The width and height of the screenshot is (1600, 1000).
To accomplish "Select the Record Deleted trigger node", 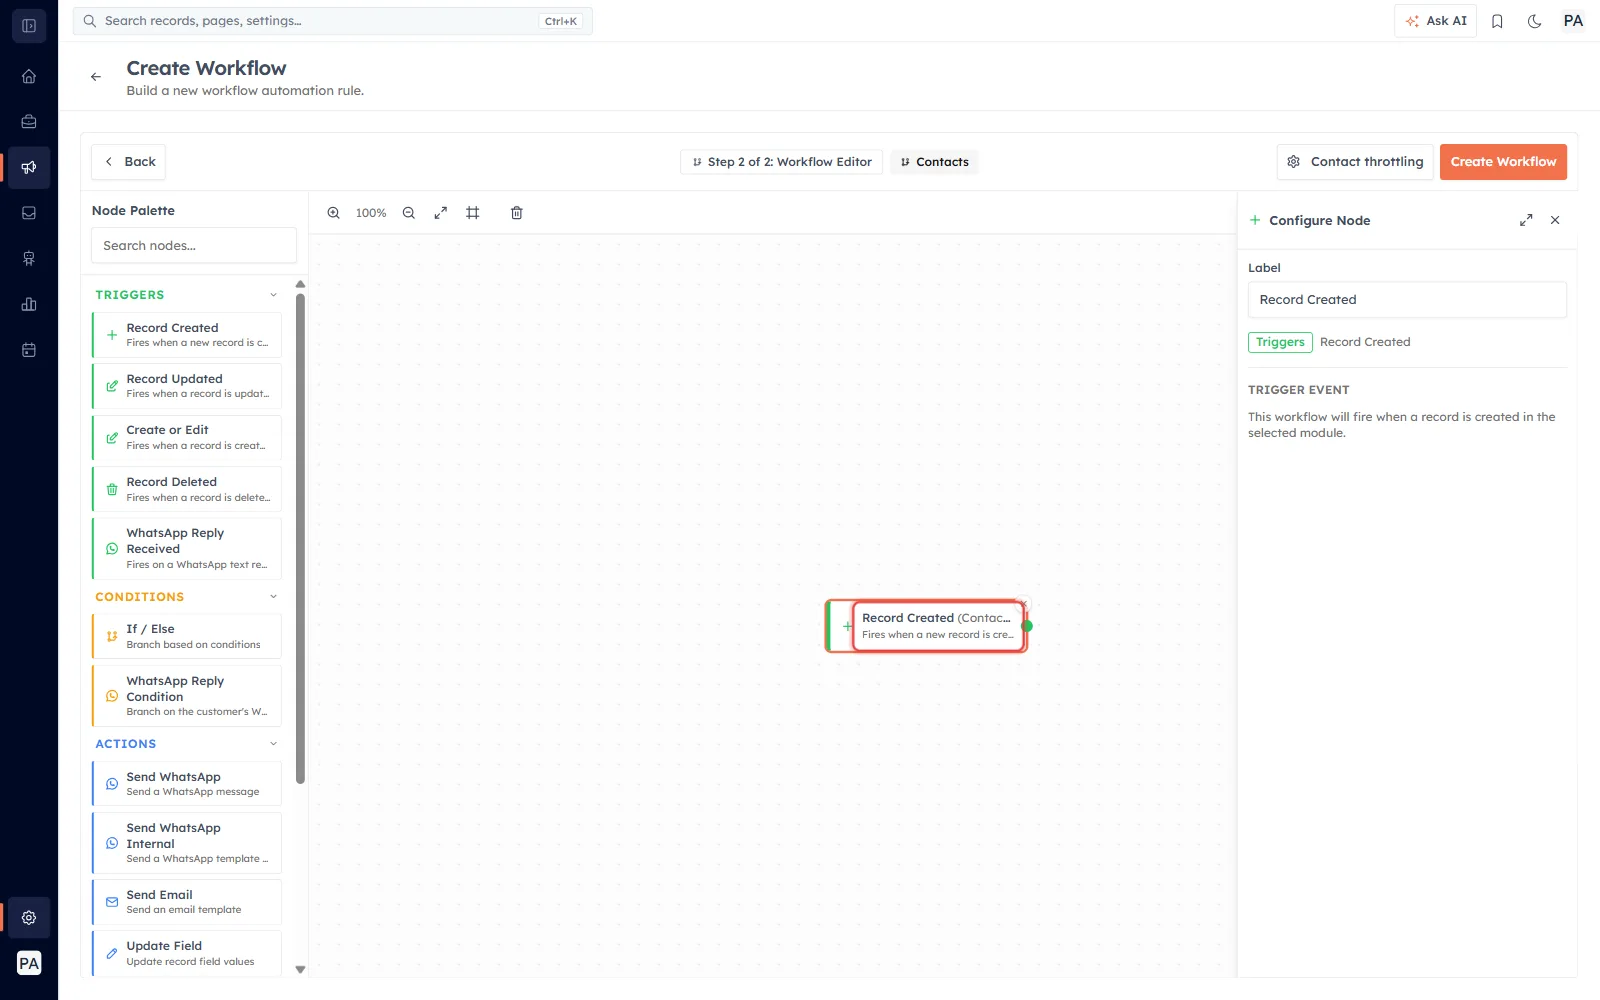I will [x=187, y=489].
